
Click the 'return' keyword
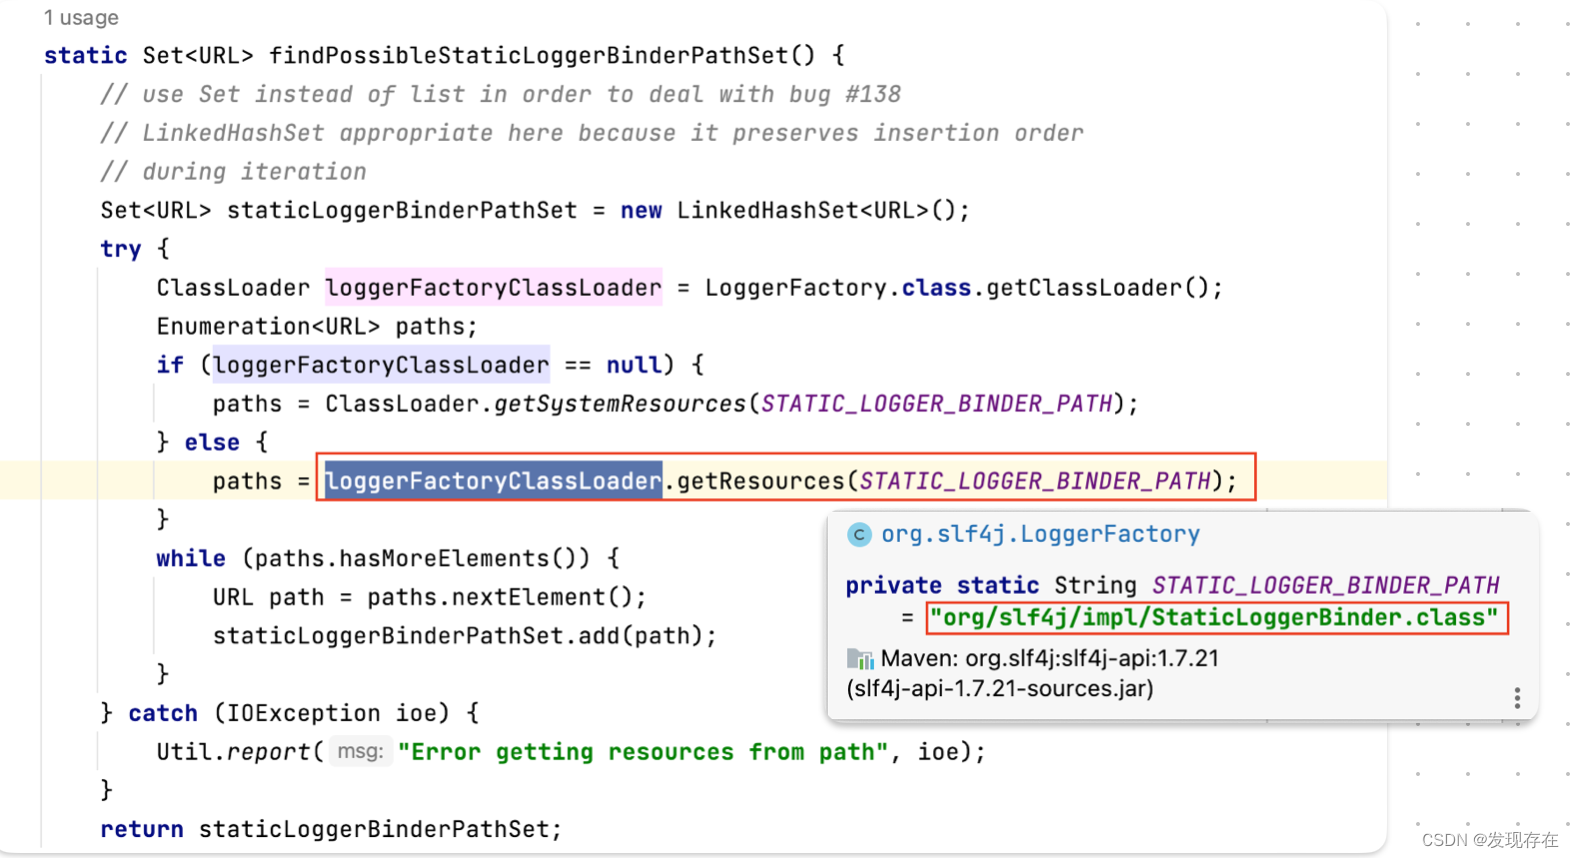(141, 829)
